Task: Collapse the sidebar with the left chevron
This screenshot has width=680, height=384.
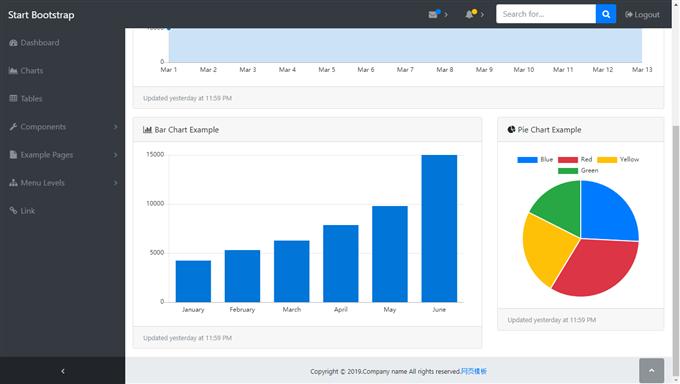Action: tap(63, 371)
